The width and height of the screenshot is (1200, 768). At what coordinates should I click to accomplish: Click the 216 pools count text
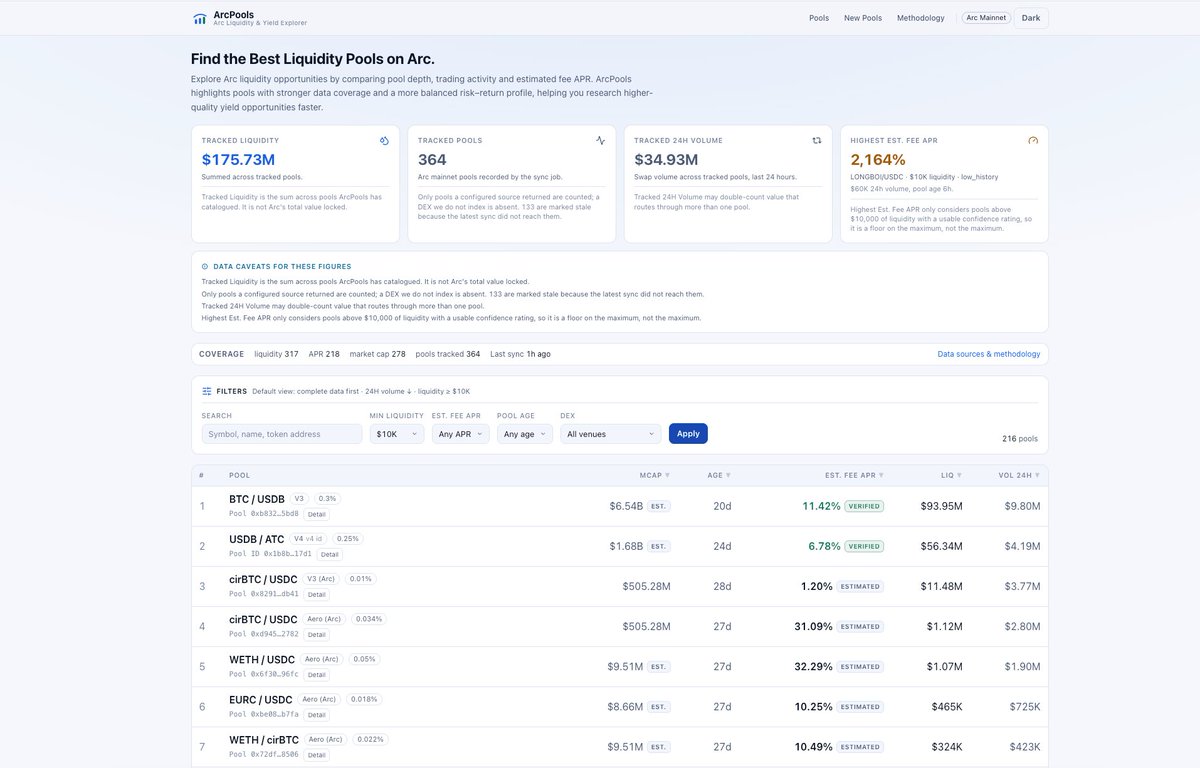(x=1020, y=438)
